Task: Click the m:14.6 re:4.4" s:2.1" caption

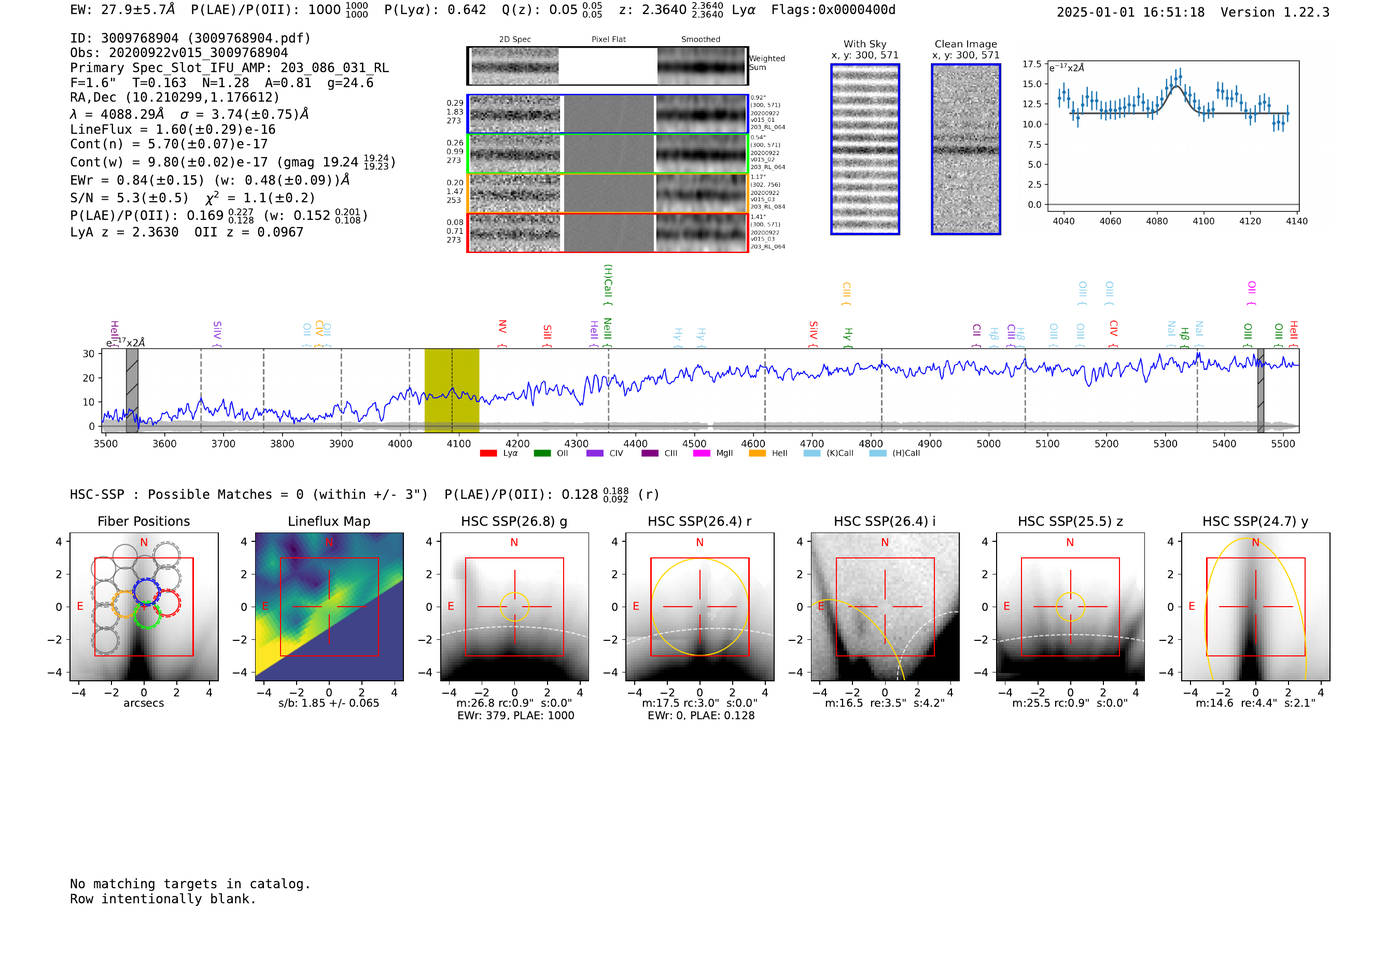Action: [x=1255, y=703]
